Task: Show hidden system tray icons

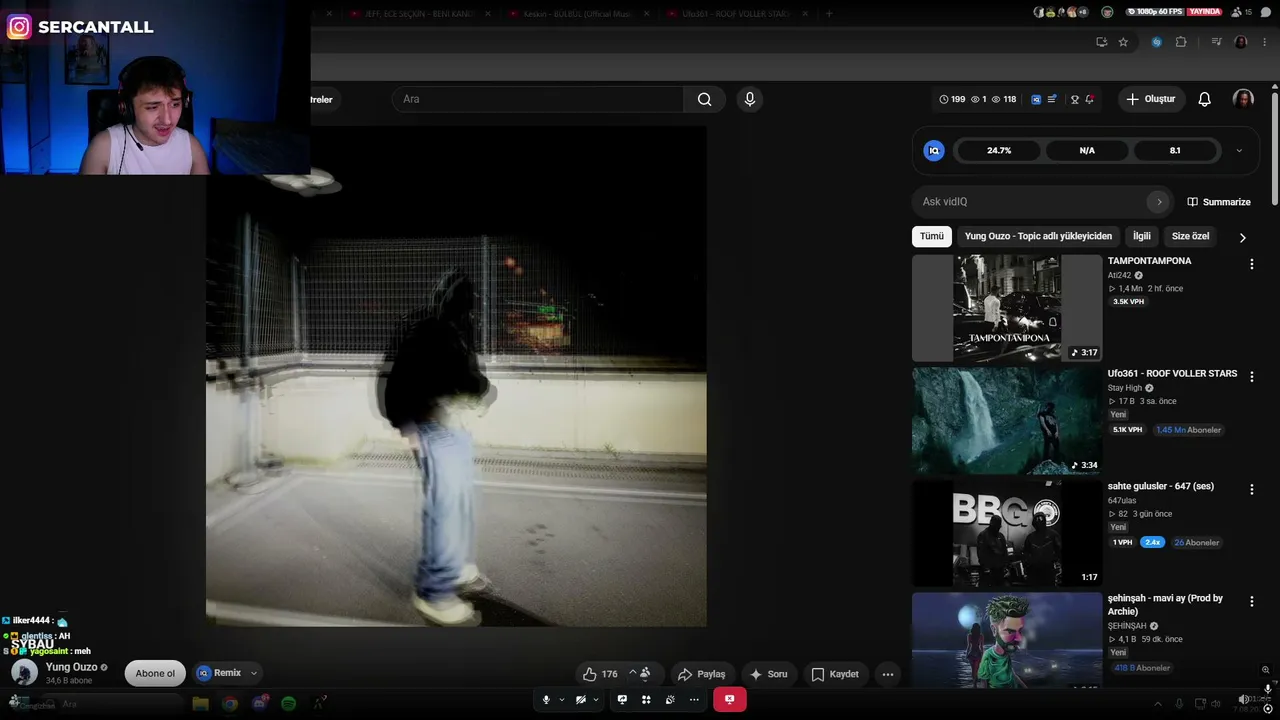Action: point(1158,703)
